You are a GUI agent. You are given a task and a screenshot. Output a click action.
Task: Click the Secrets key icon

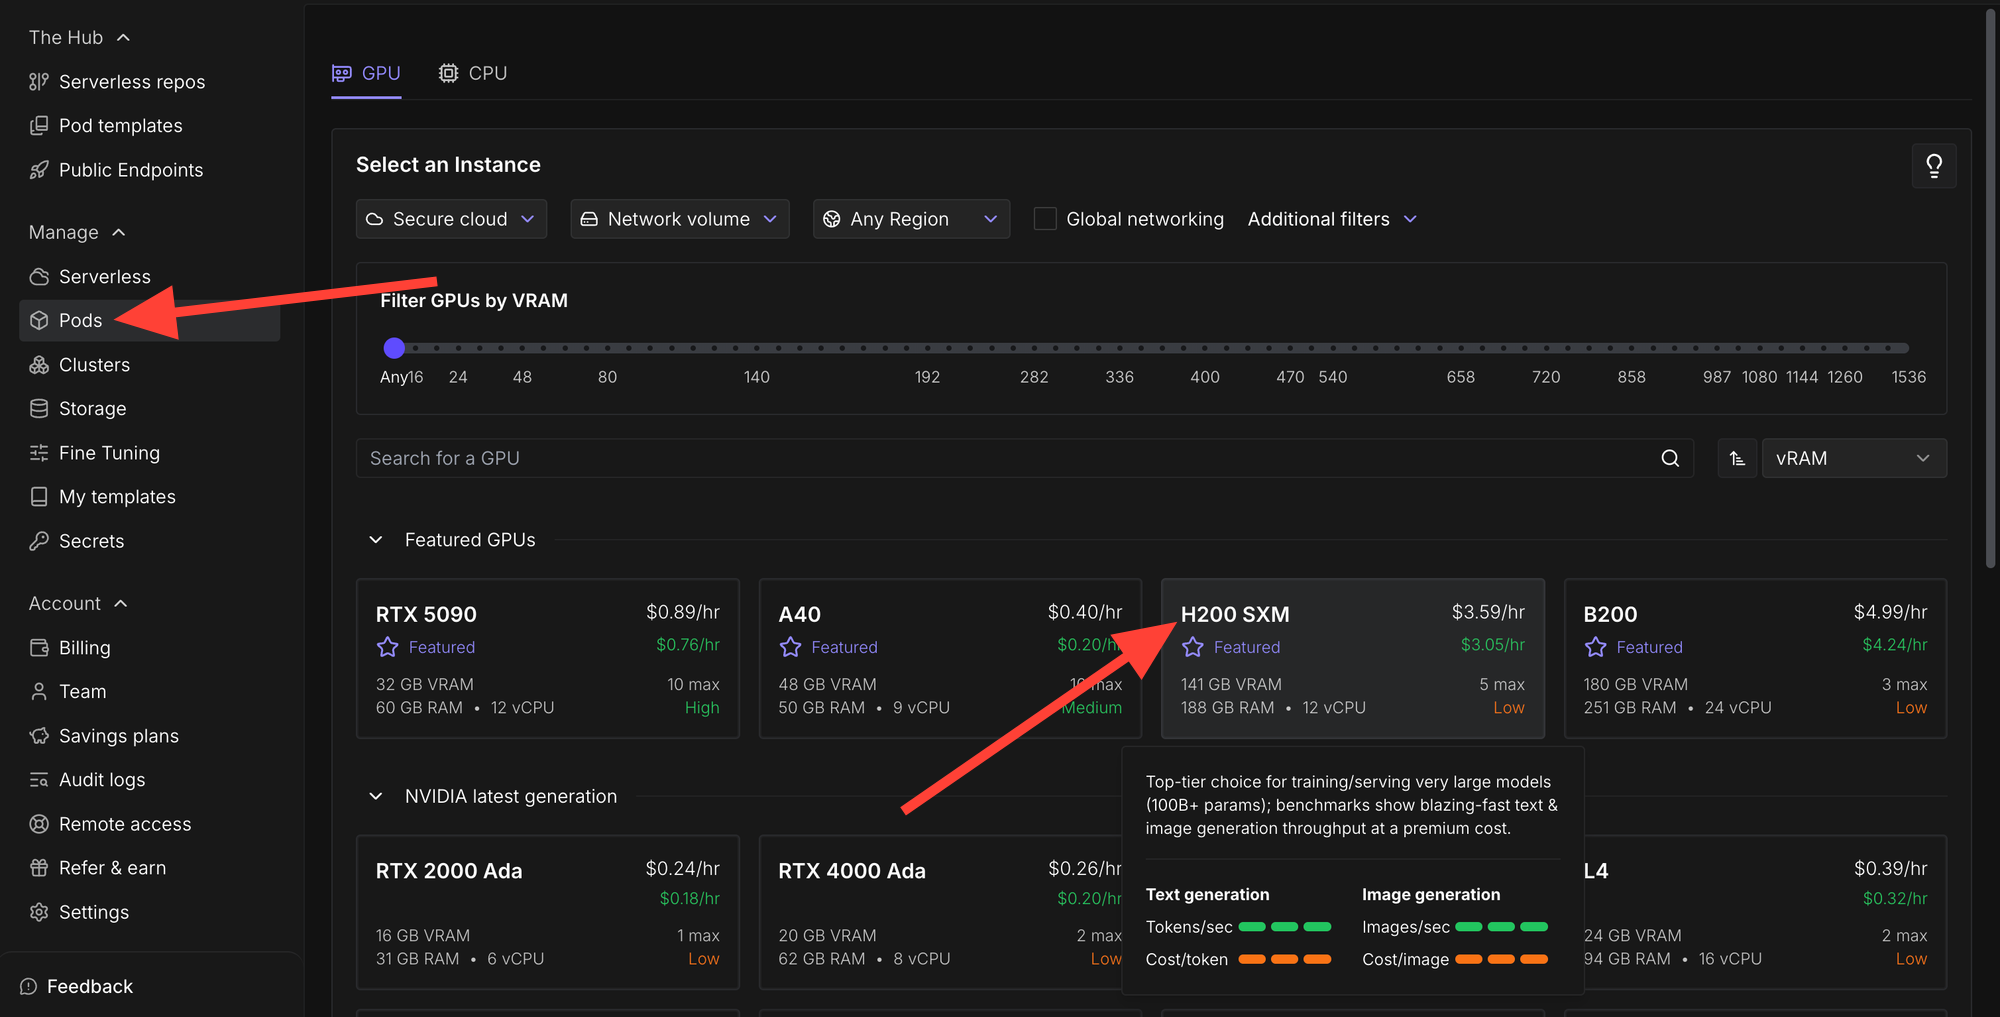[39, 541]
